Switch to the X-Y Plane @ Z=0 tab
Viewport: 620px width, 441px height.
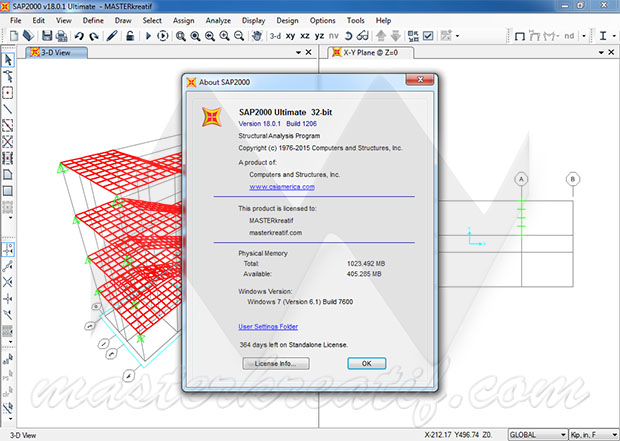pyautogui.click(x=371, y=52)
